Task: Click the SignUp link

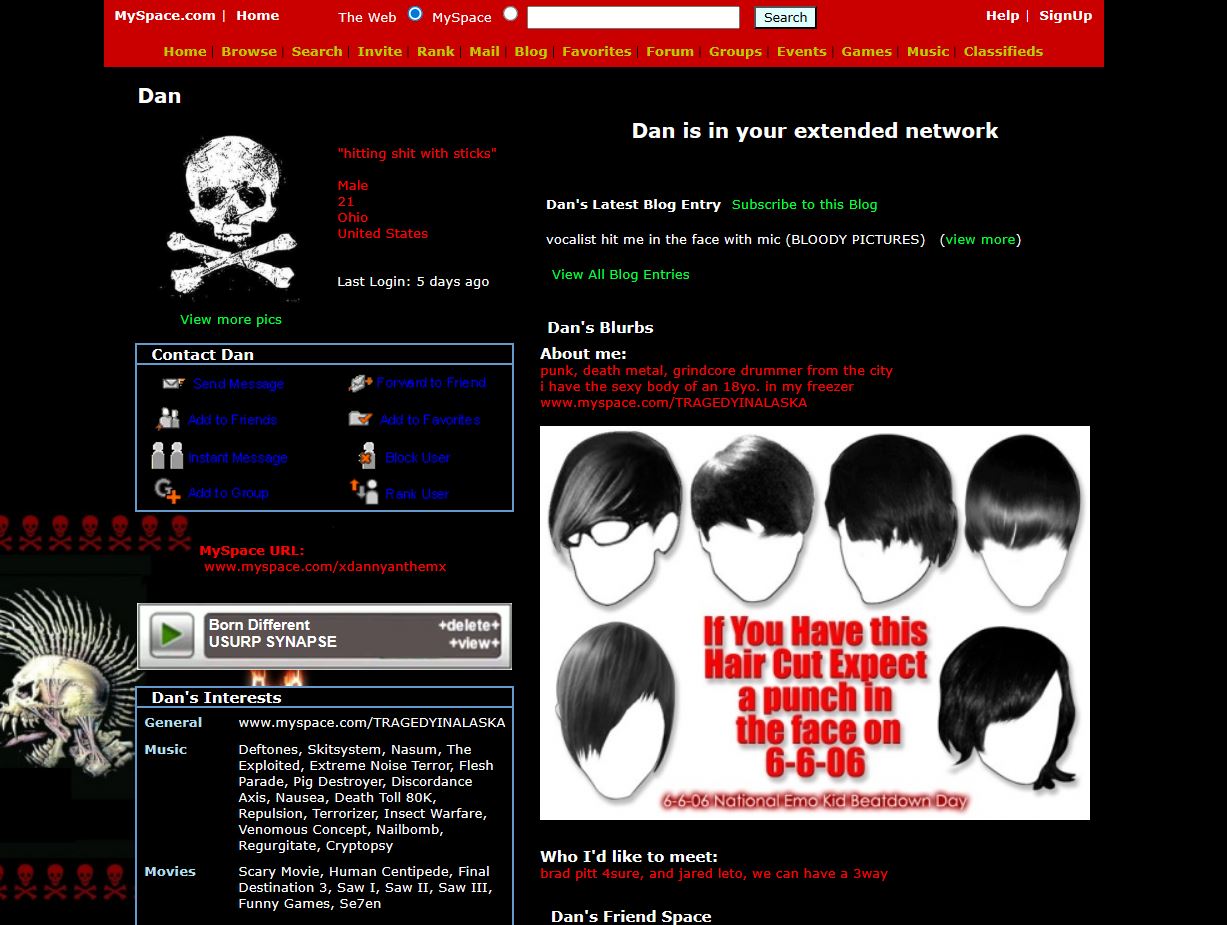Action: [1065, 16]
